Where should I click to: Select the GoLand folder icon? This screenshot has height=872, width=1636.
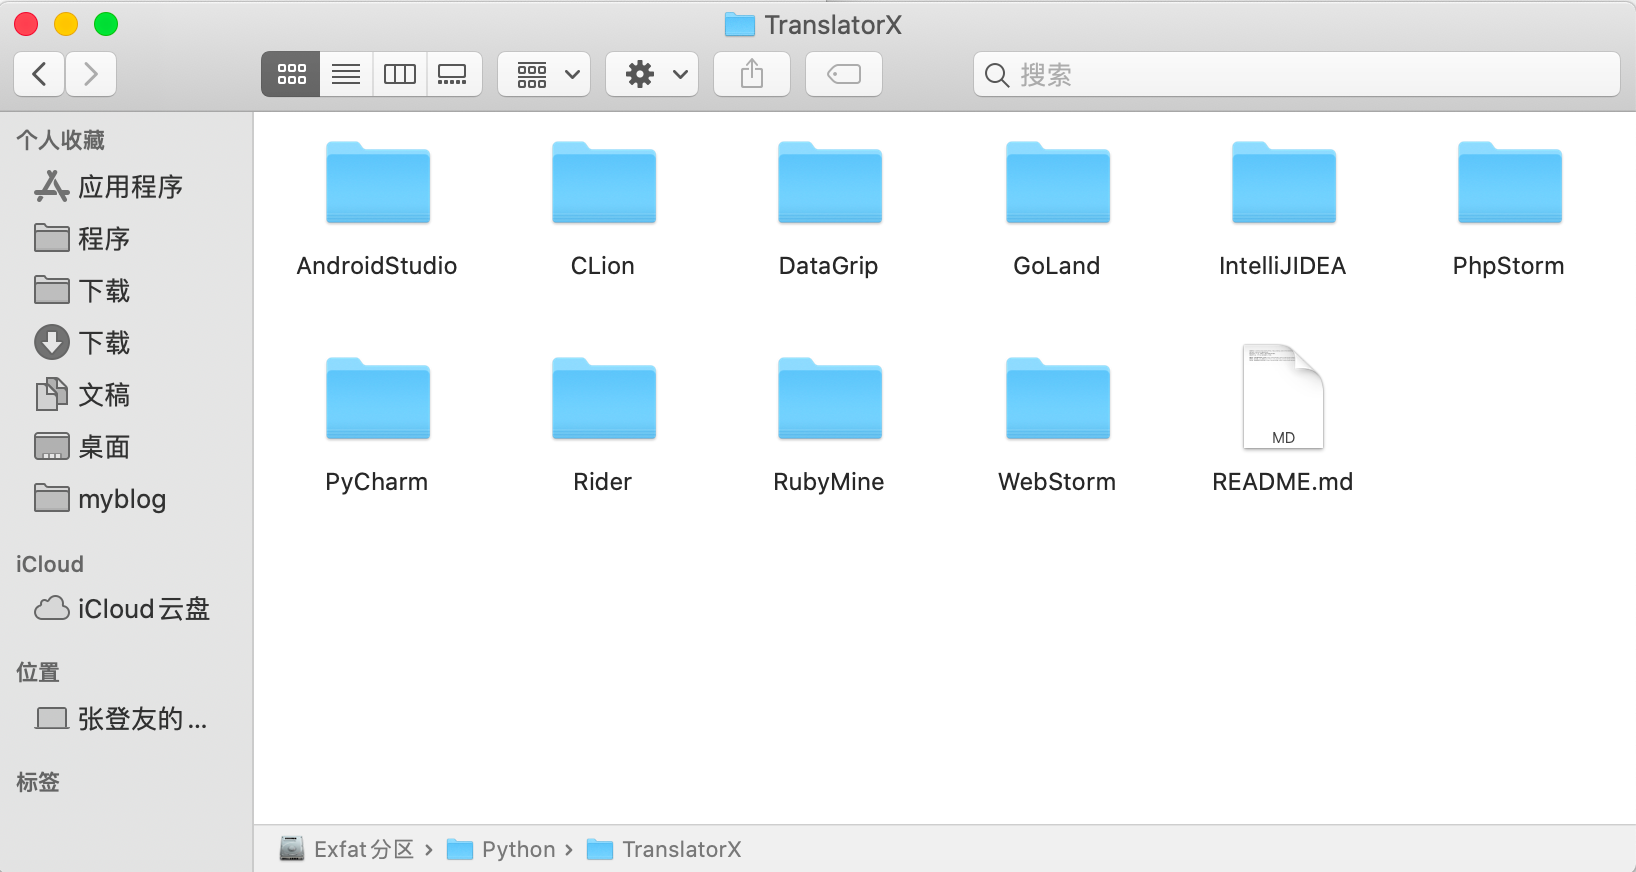click(1058, 183)
